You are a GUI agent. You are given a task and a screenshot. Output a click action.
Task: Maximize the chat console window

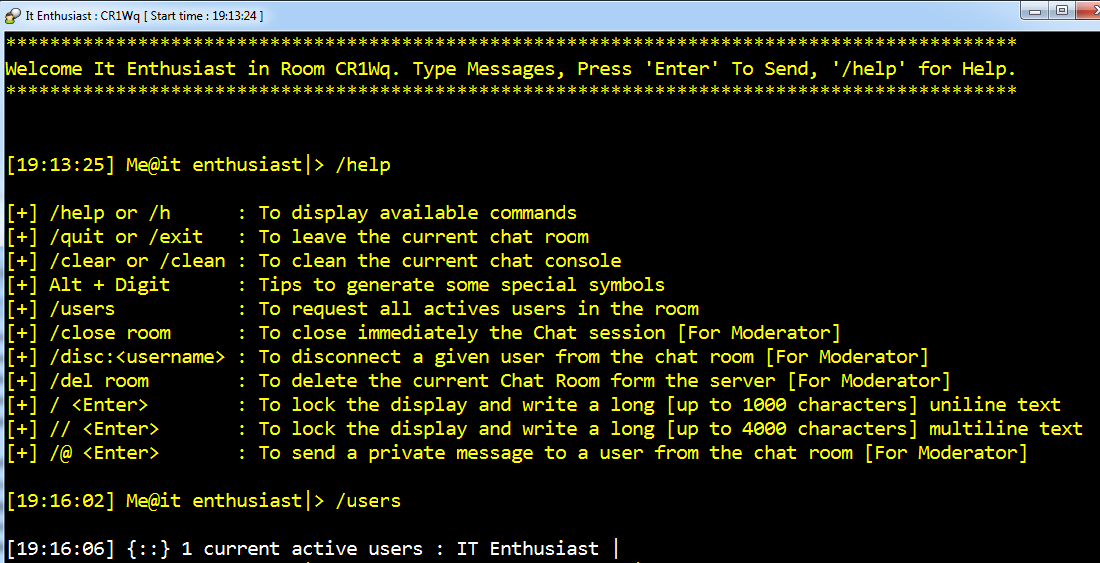pos(1062,11)
